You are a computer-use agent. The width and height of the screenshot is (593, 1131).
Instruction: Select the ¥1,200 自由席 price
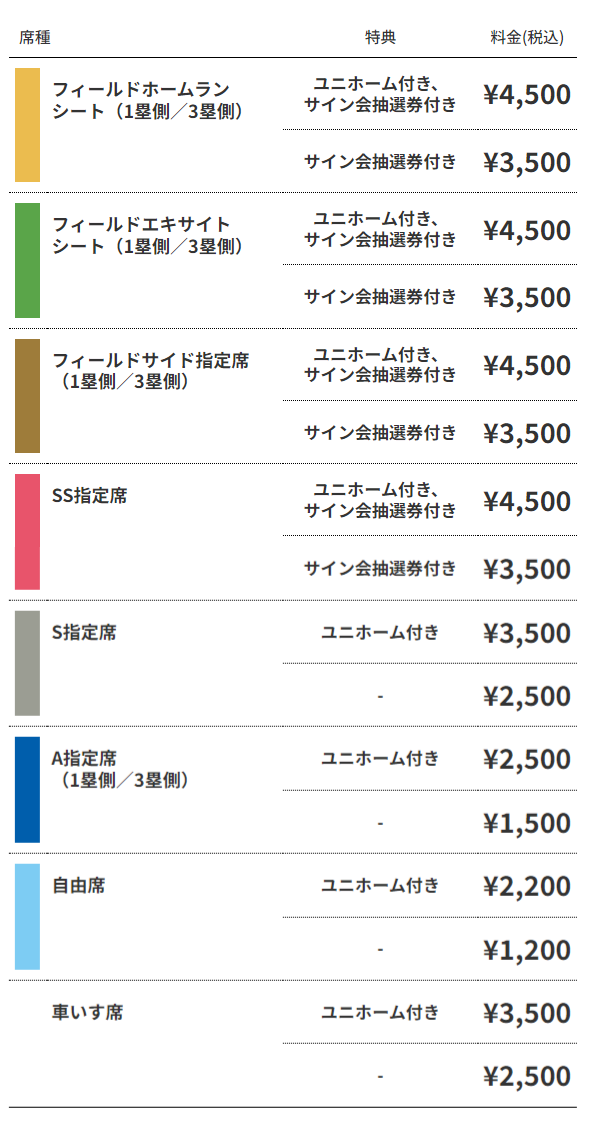point(527,949)
